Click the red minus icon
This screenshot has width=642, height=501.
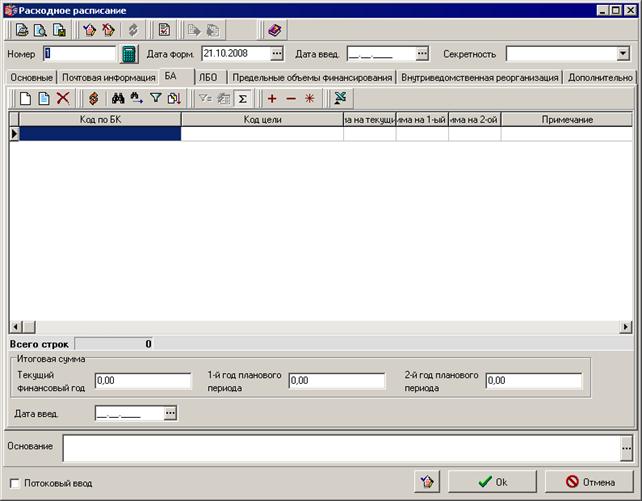pyautogui.click(x=291, y=99)
